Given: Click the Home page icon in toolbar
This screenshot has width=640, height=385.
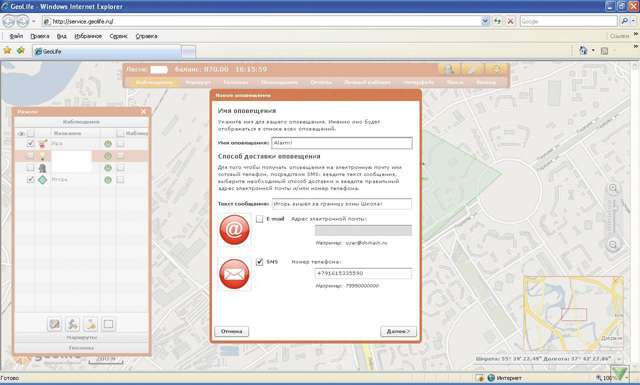Looking at the screenshot, I should click(x=583, y=51).
